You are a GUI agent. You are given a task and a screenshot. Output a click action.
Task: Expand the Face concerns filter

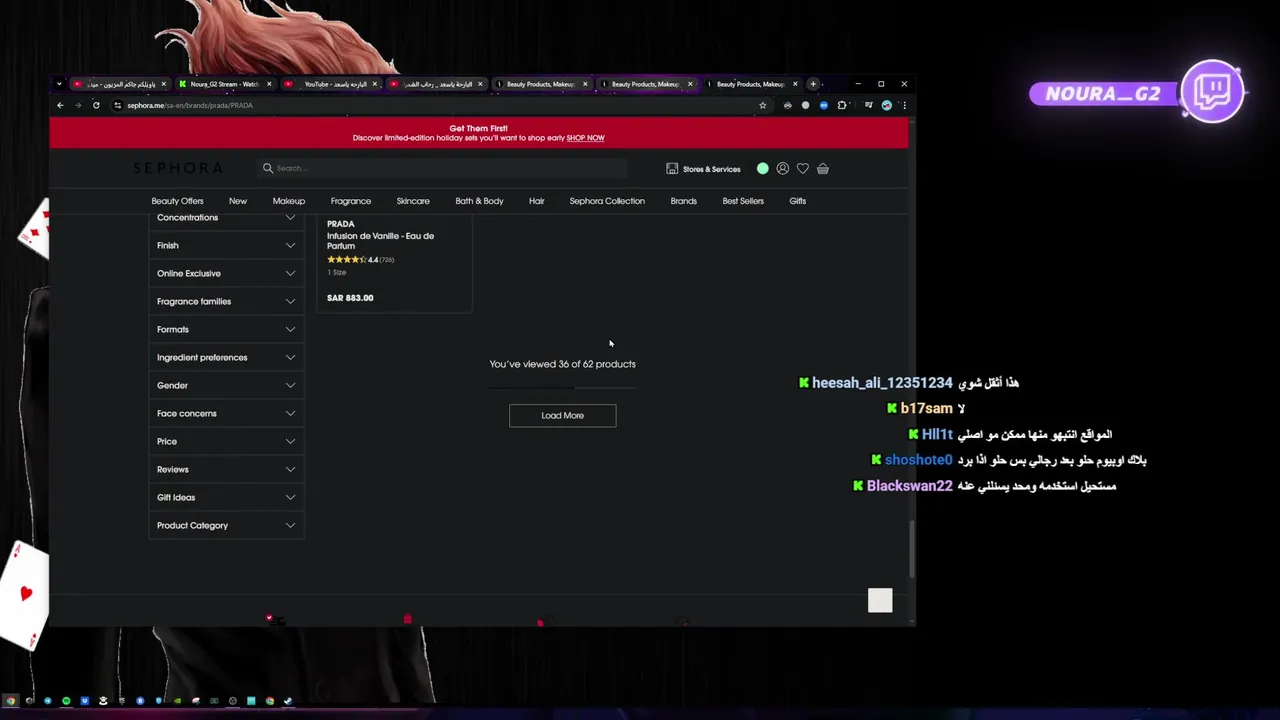tap(226, 413)
